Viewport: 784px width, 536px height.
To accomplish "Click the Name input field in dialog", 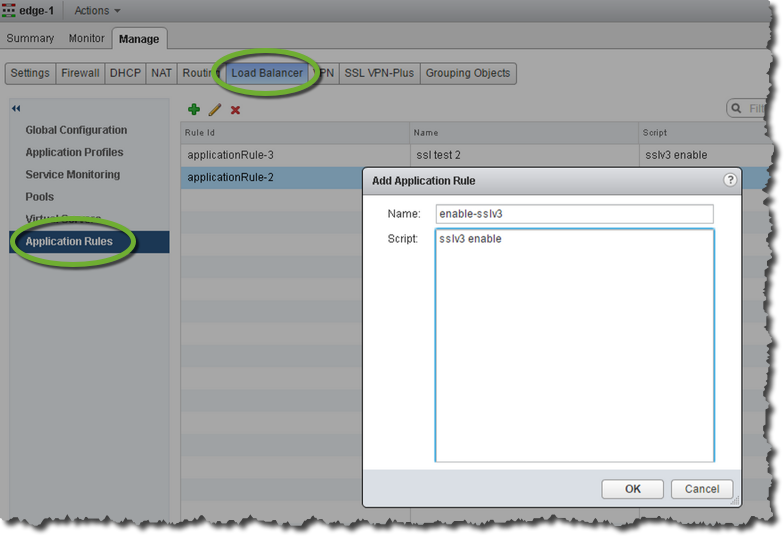I will (574, 214).
